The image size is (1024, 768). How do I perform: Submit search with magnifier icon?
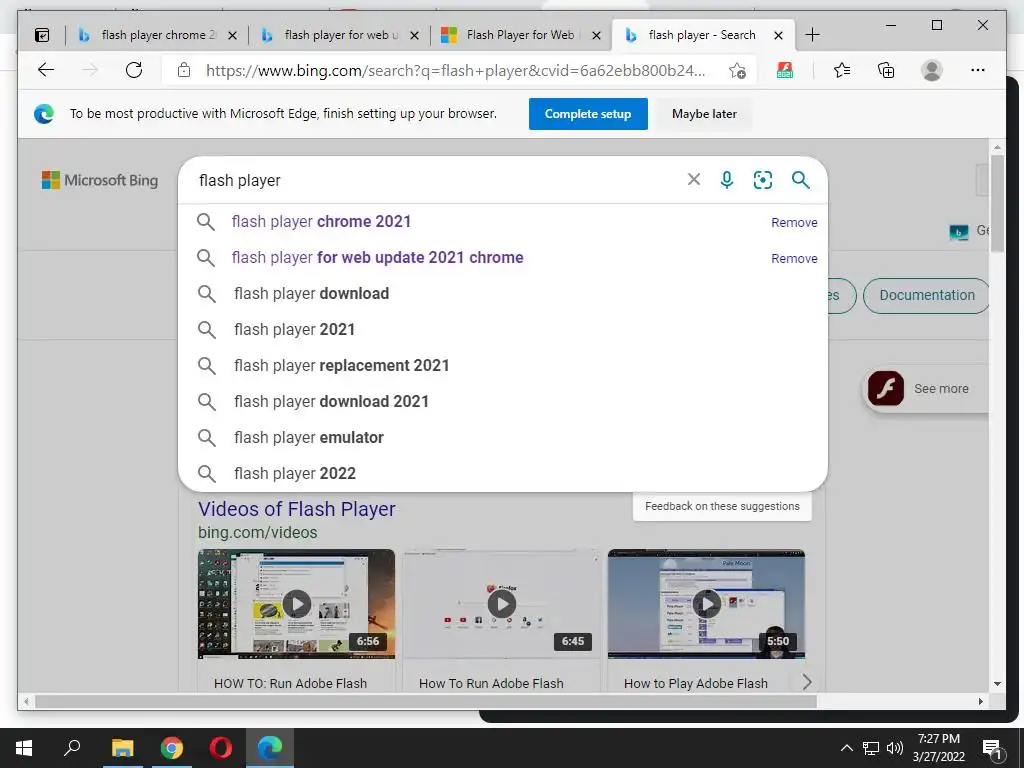pos(801,180)
